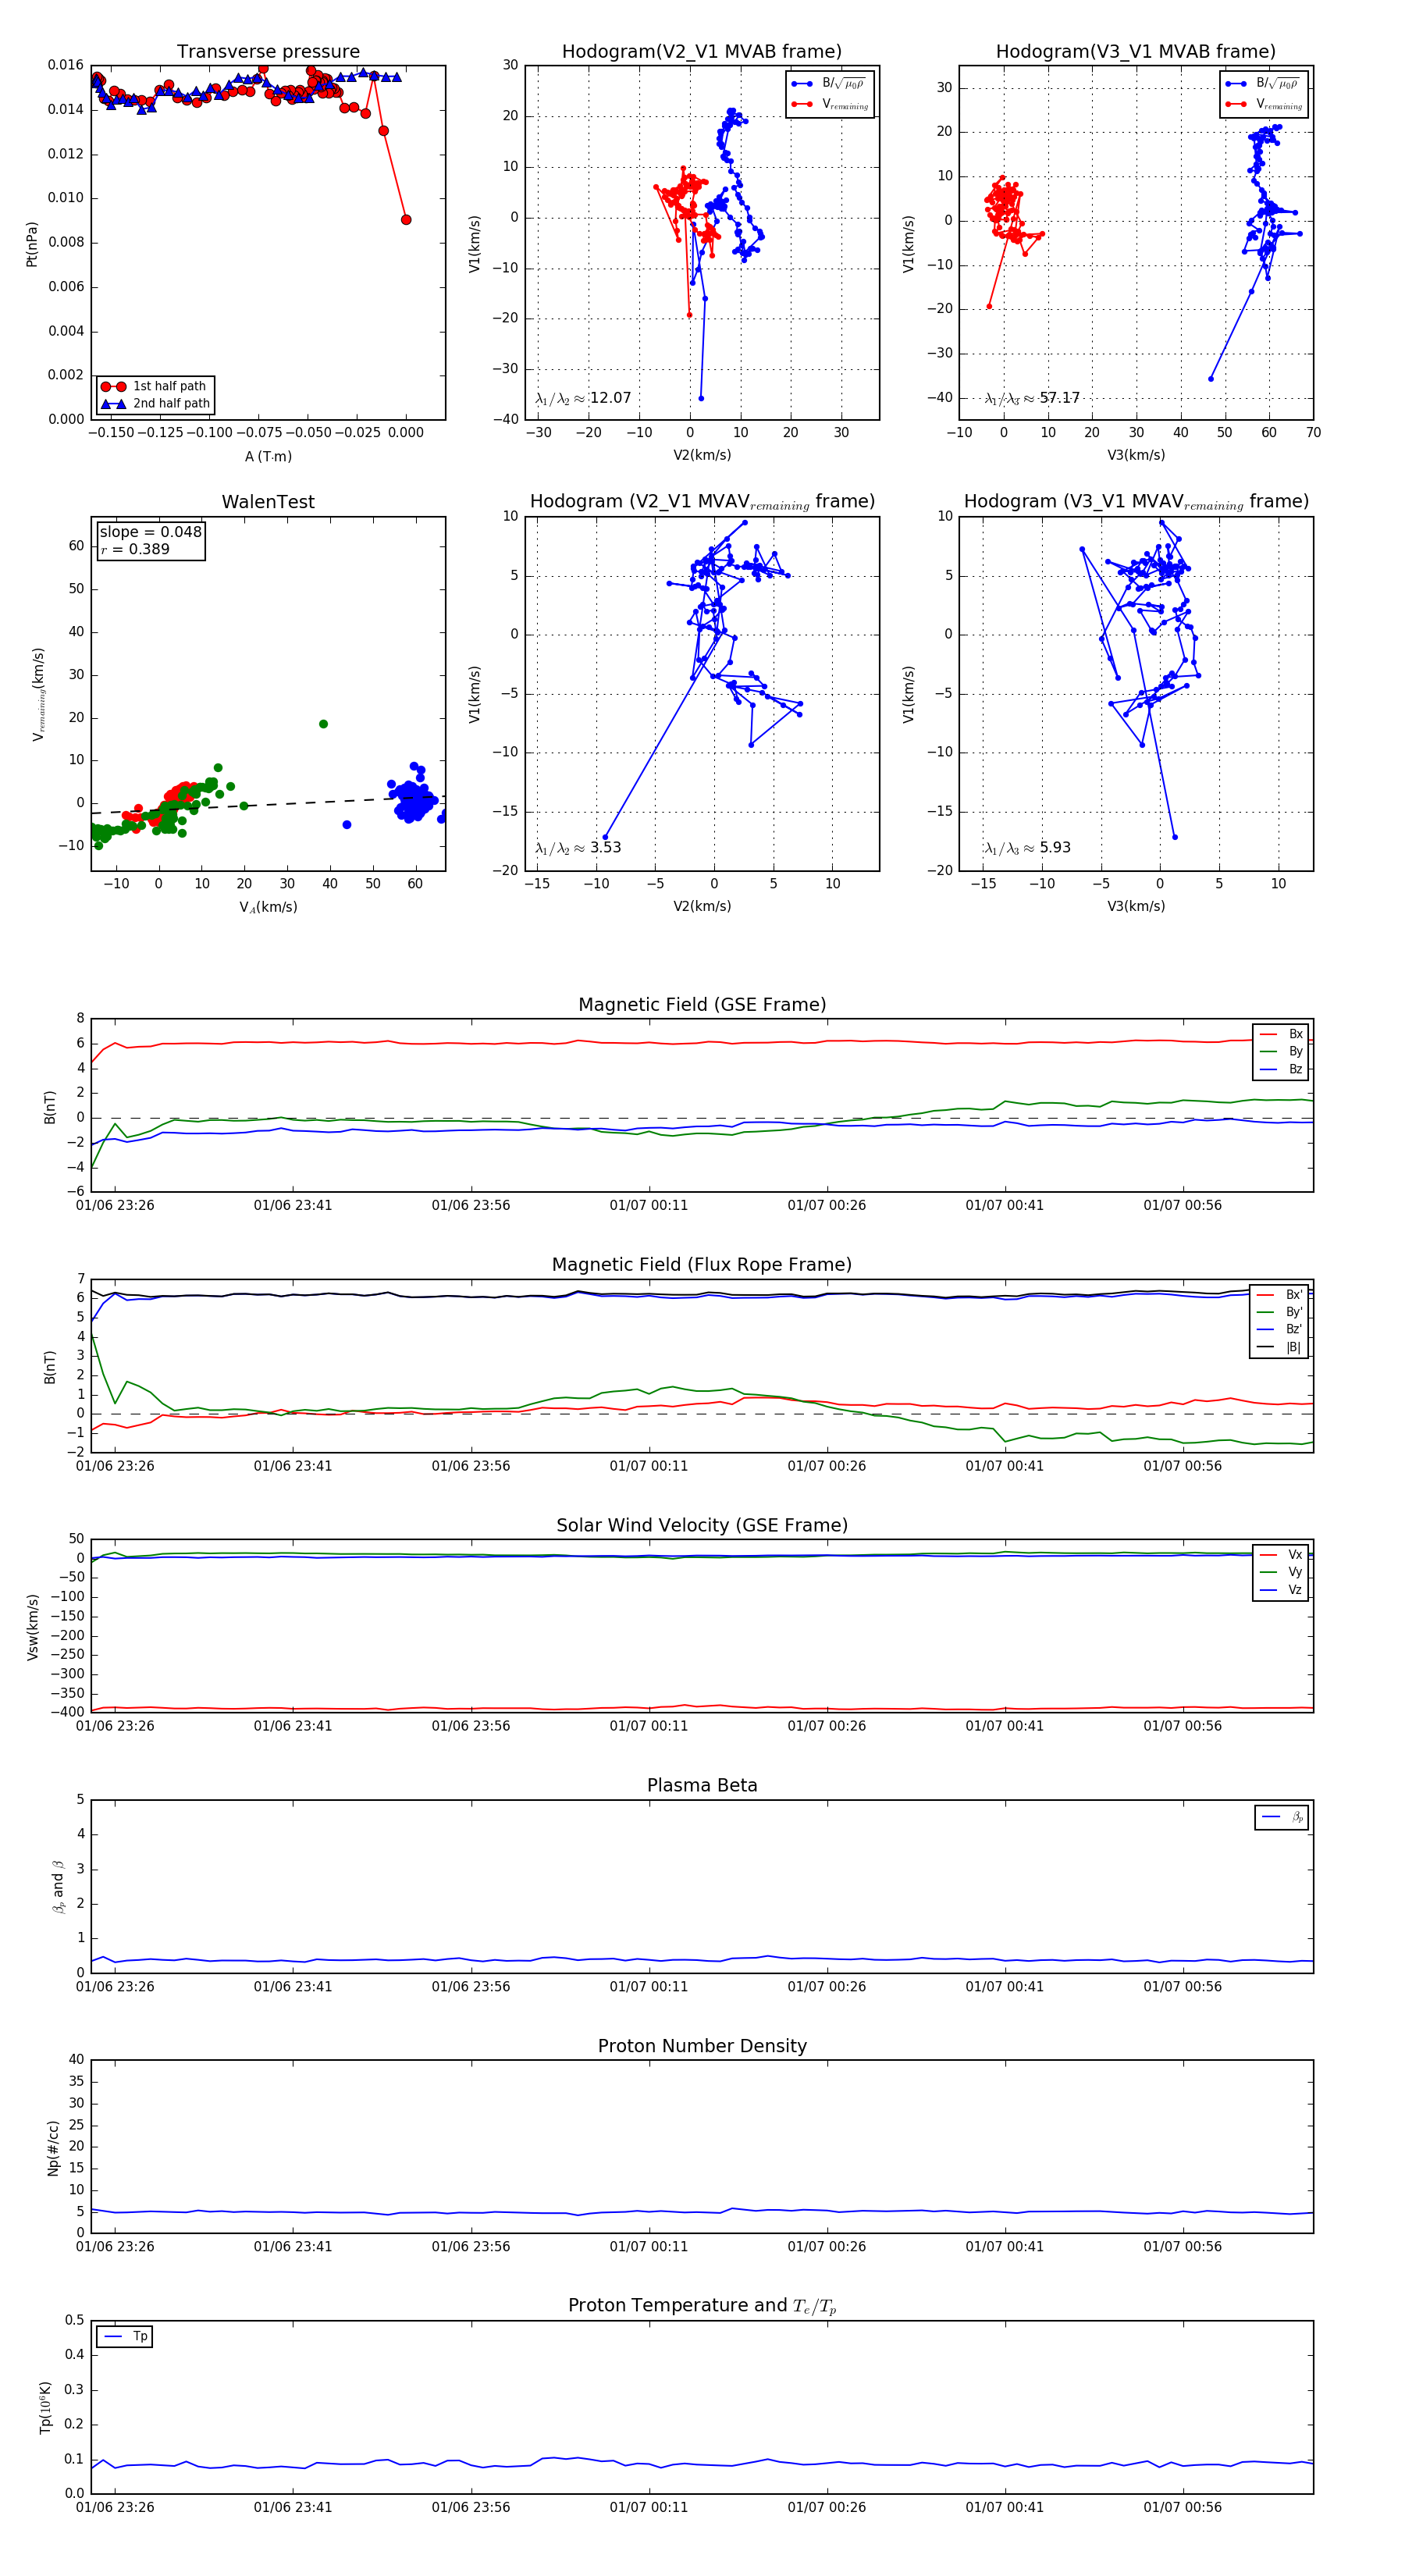
Task: Click the 'slope = 0.048' annotation box
Action: click(x=151, y=540)
